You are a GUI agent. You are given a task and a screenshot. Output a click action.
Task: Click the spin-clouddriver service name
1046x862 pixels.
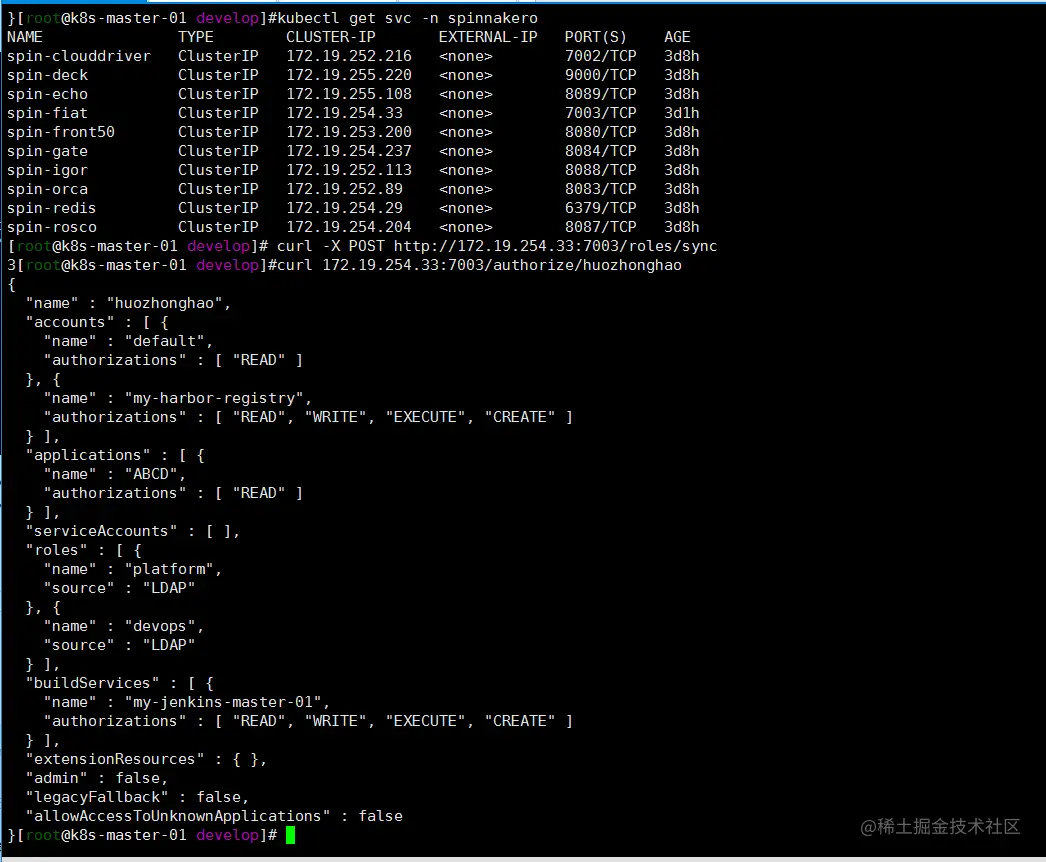[79, 56]
